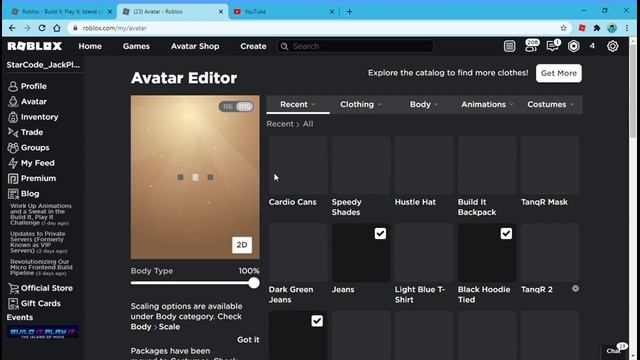Uncheck the Jeans item checkbox

(380, 233)
